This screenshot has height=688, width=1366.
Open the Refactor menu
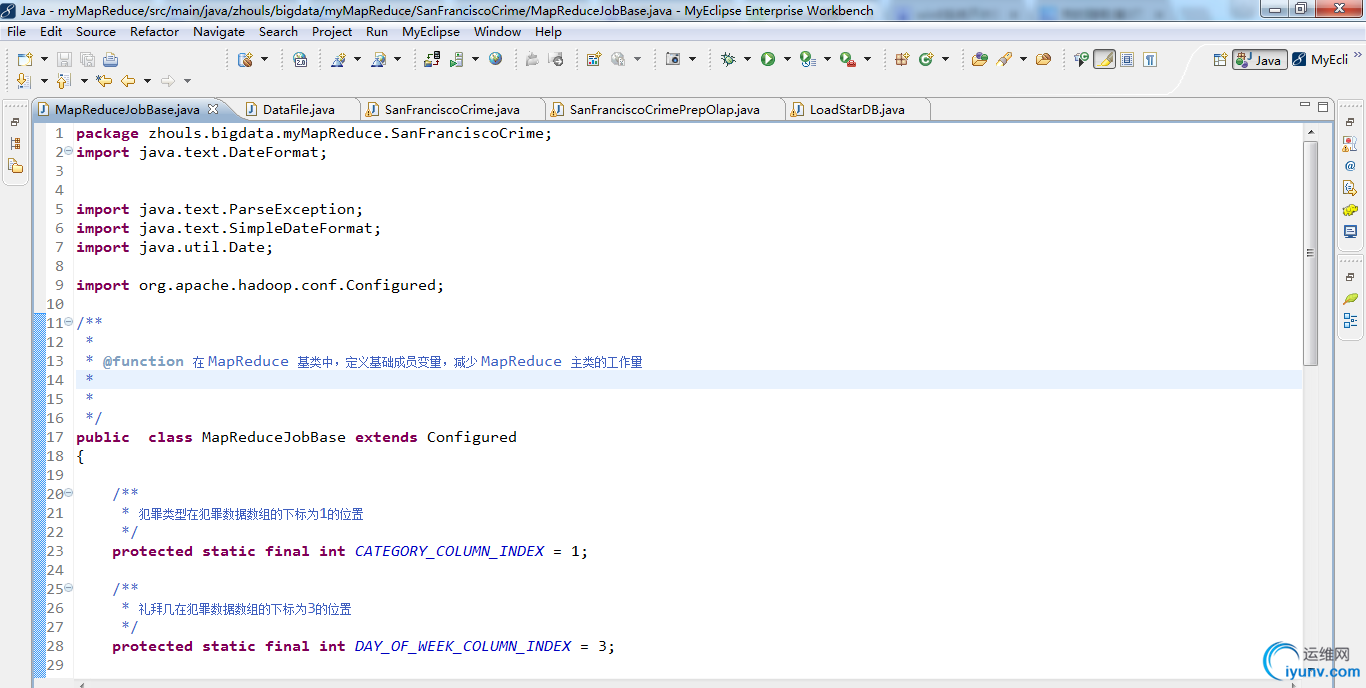pyautogui.click(x=154, y=31)
